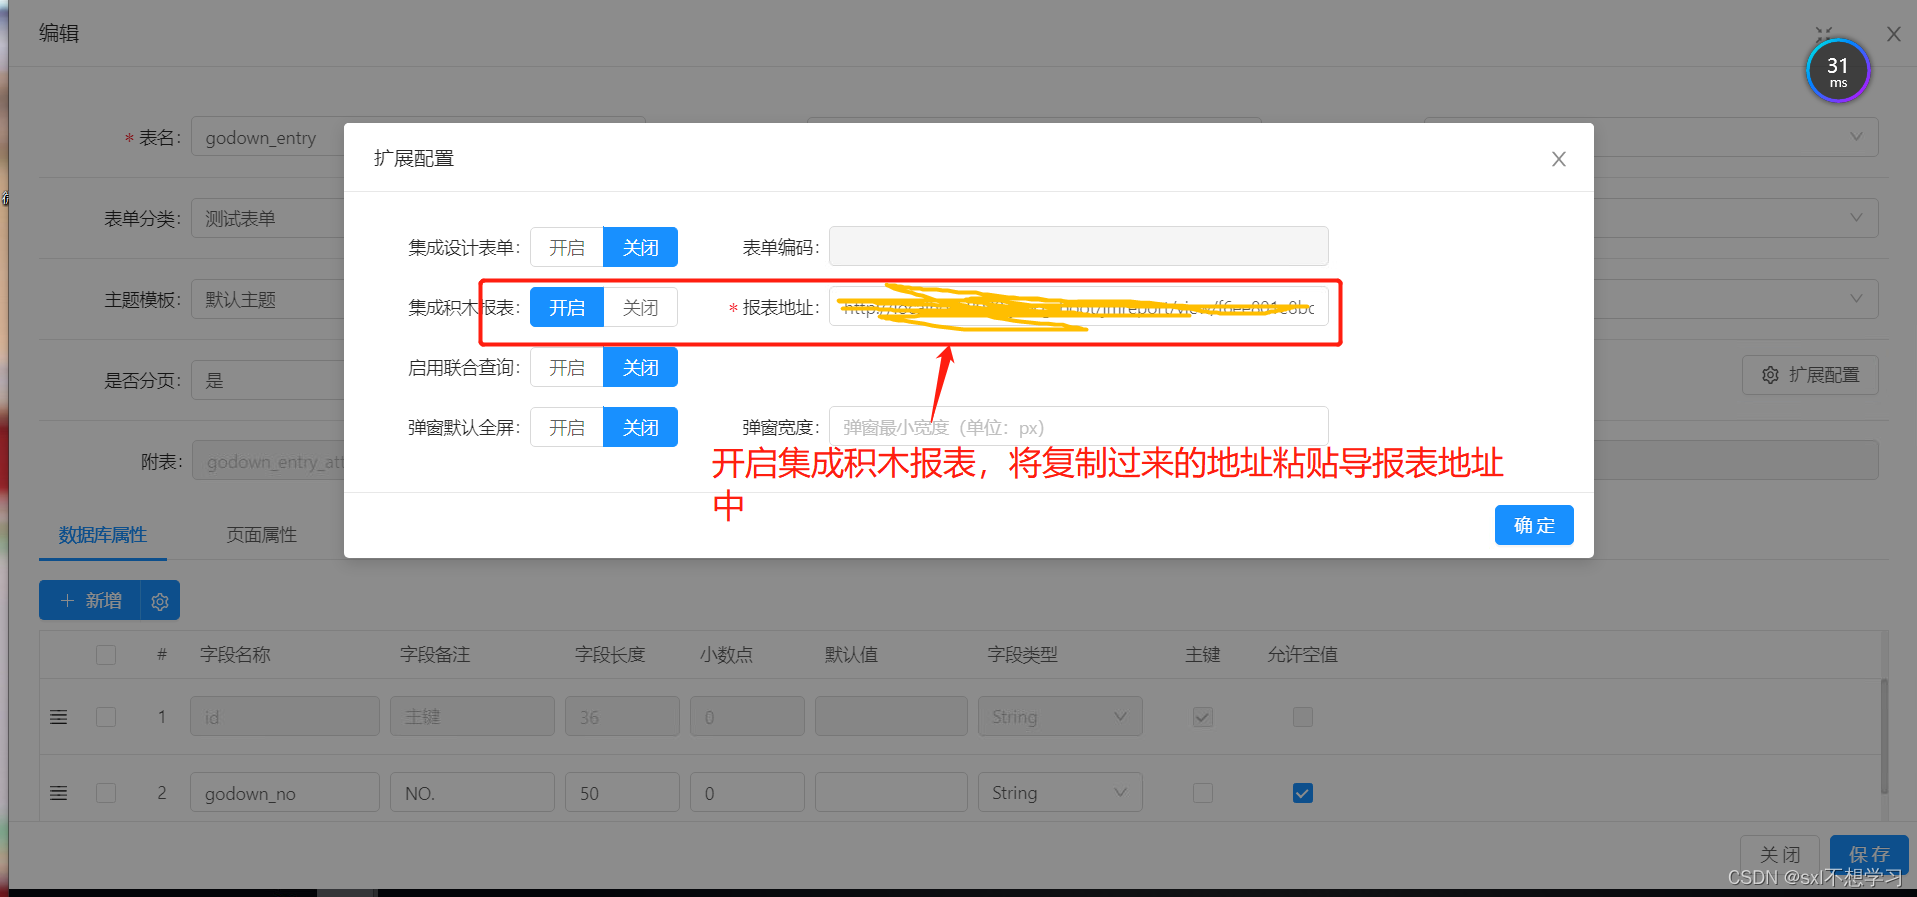
Task: Click 新增 to add a field
Action: (90, 601)
